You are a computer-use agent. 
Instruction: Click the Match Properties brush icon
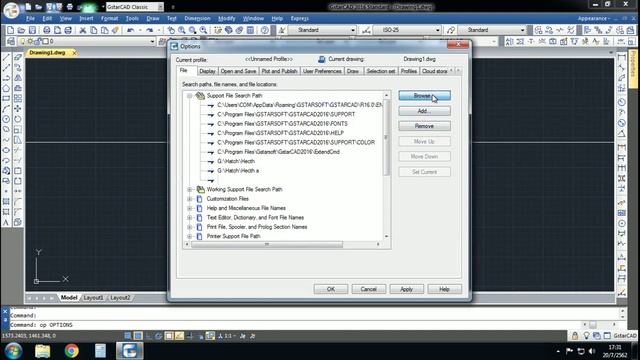coord(116,30)
